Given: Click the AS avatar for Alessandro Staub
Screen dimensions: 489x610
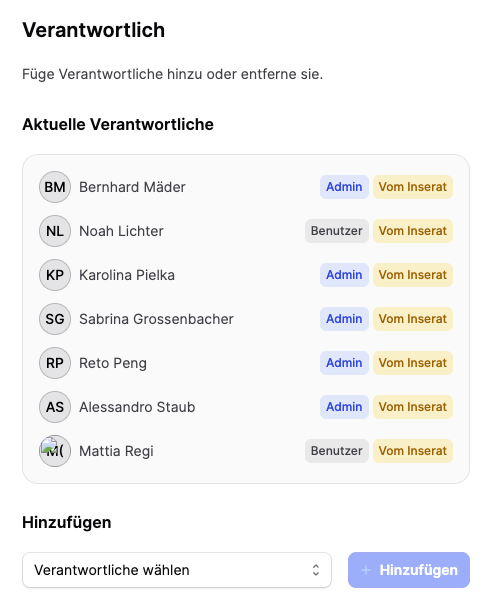Looking at the screenshot, I should coord(55,407).
